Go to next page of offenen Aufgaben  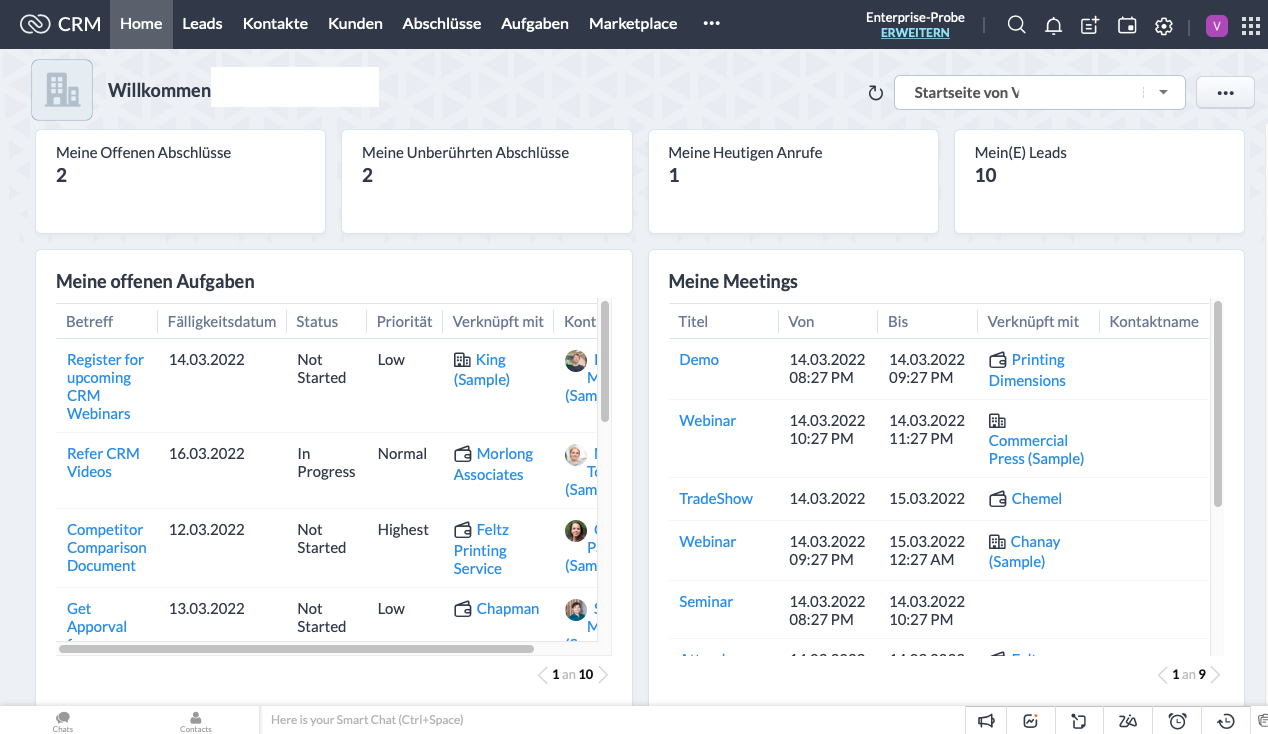tap(604, 675)
